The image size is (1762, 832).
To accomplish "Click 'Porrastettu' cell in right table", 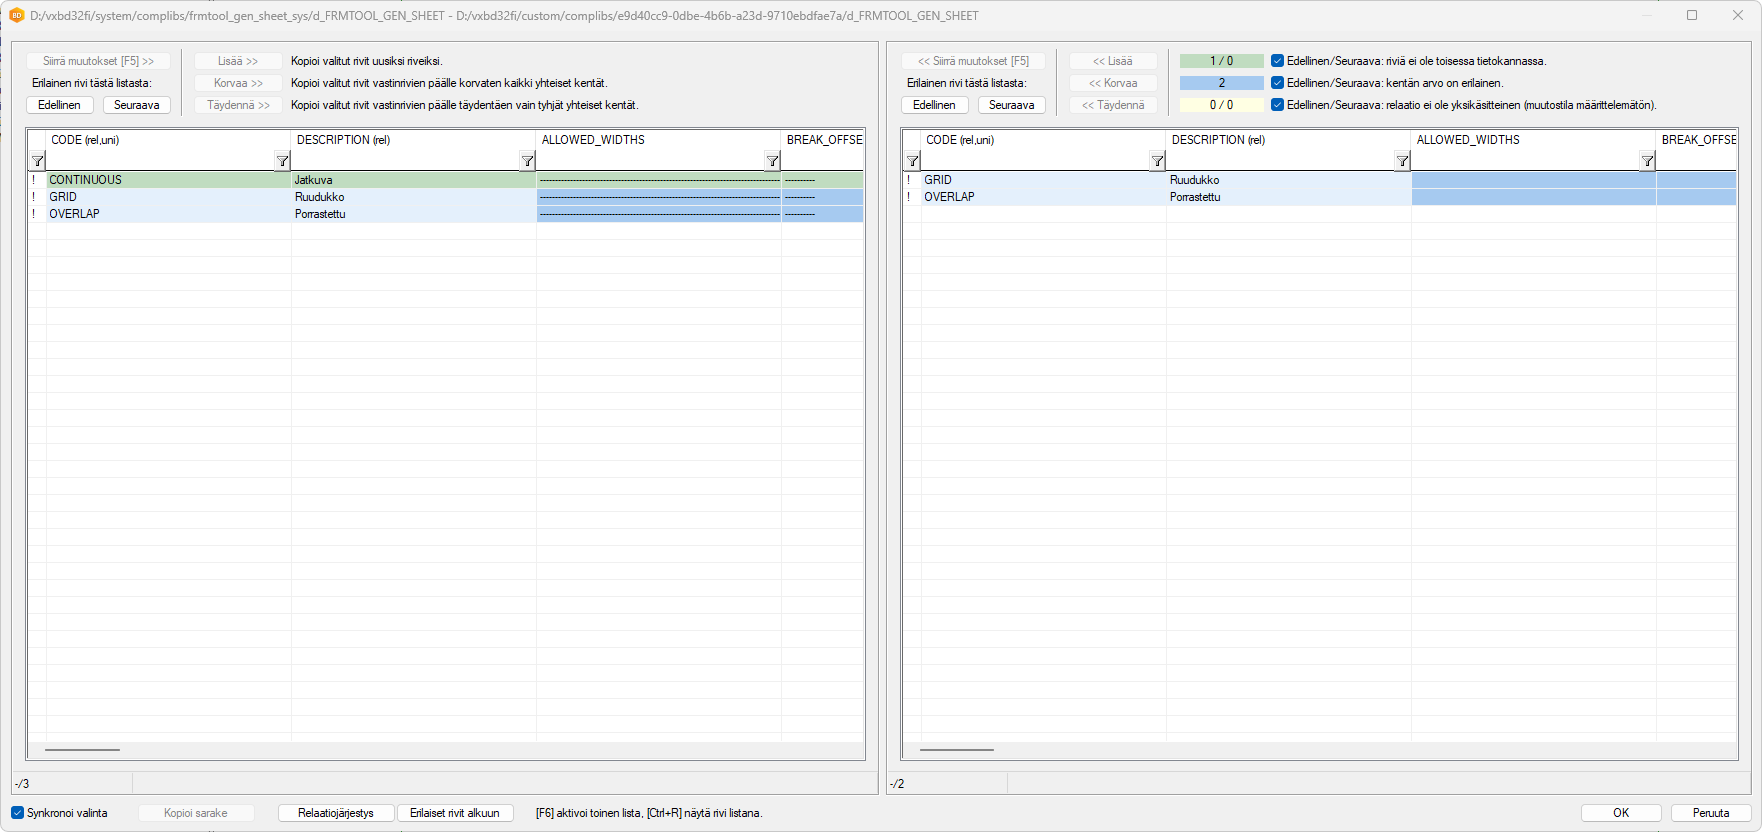I will pos(1288,197).
